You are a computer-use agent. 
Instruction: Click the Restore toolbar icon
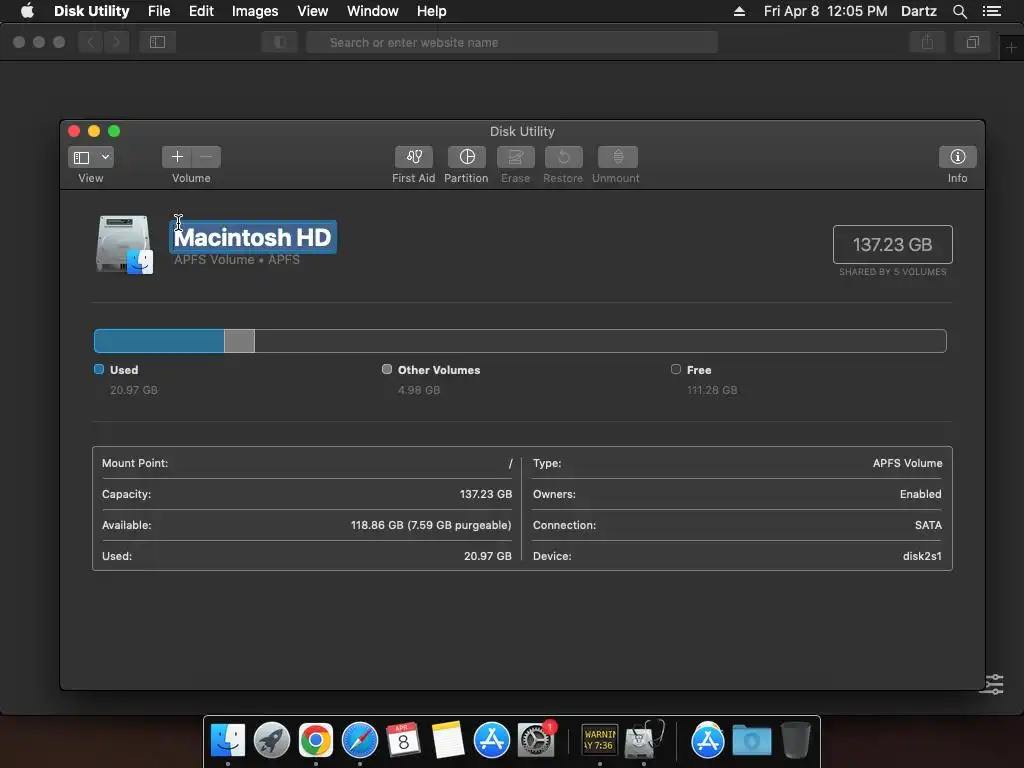tap(563, 157)
